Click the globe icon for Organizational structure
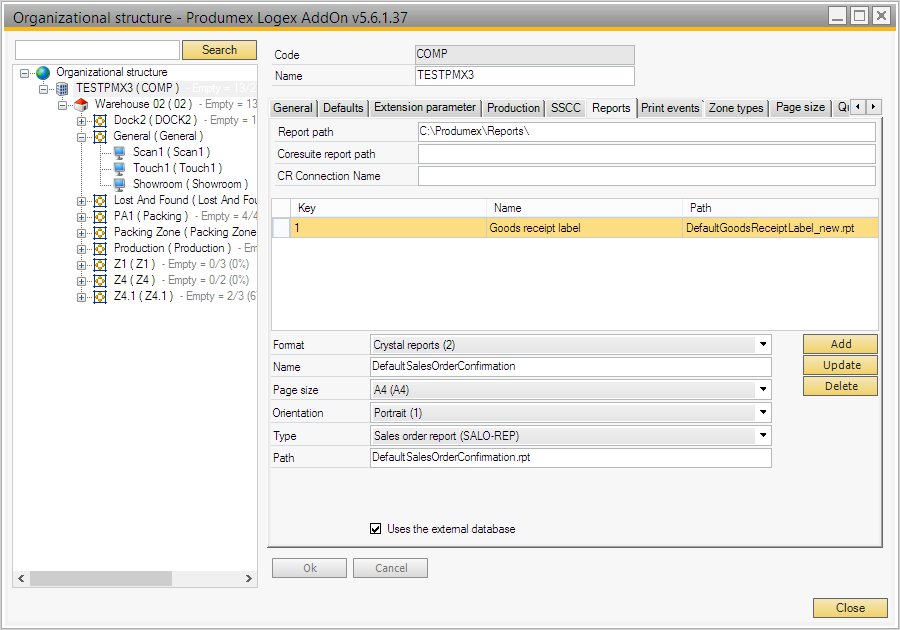 click(x=43, y=73)
